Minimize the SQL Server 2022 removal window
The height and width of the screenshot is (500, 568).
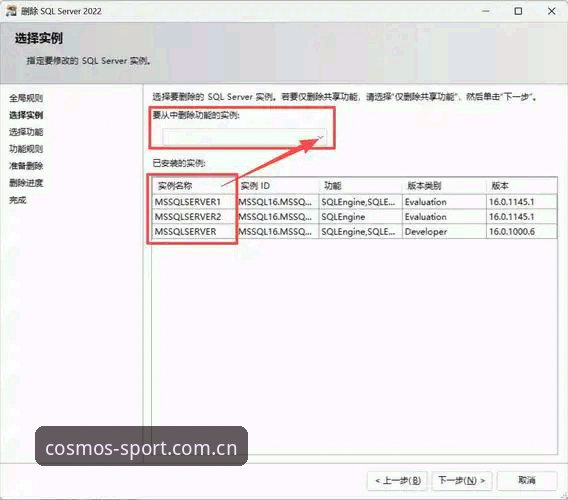point(486,11)
